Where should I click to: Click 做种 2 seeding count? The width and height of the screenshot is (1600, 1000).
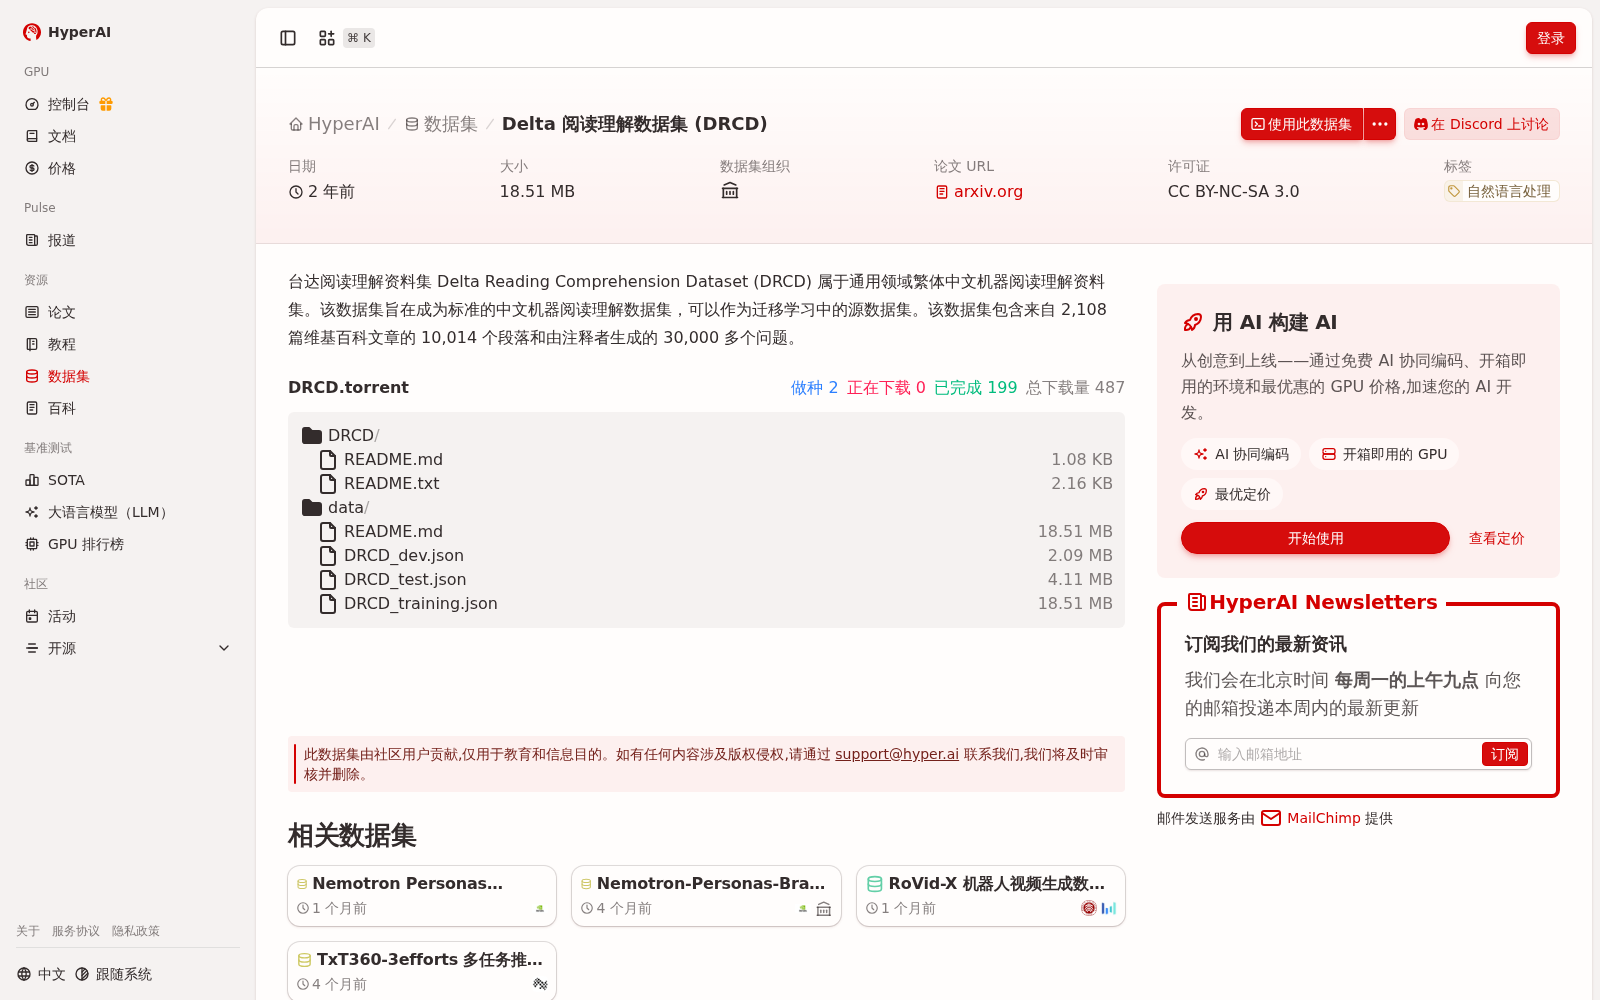coord(814,388)
